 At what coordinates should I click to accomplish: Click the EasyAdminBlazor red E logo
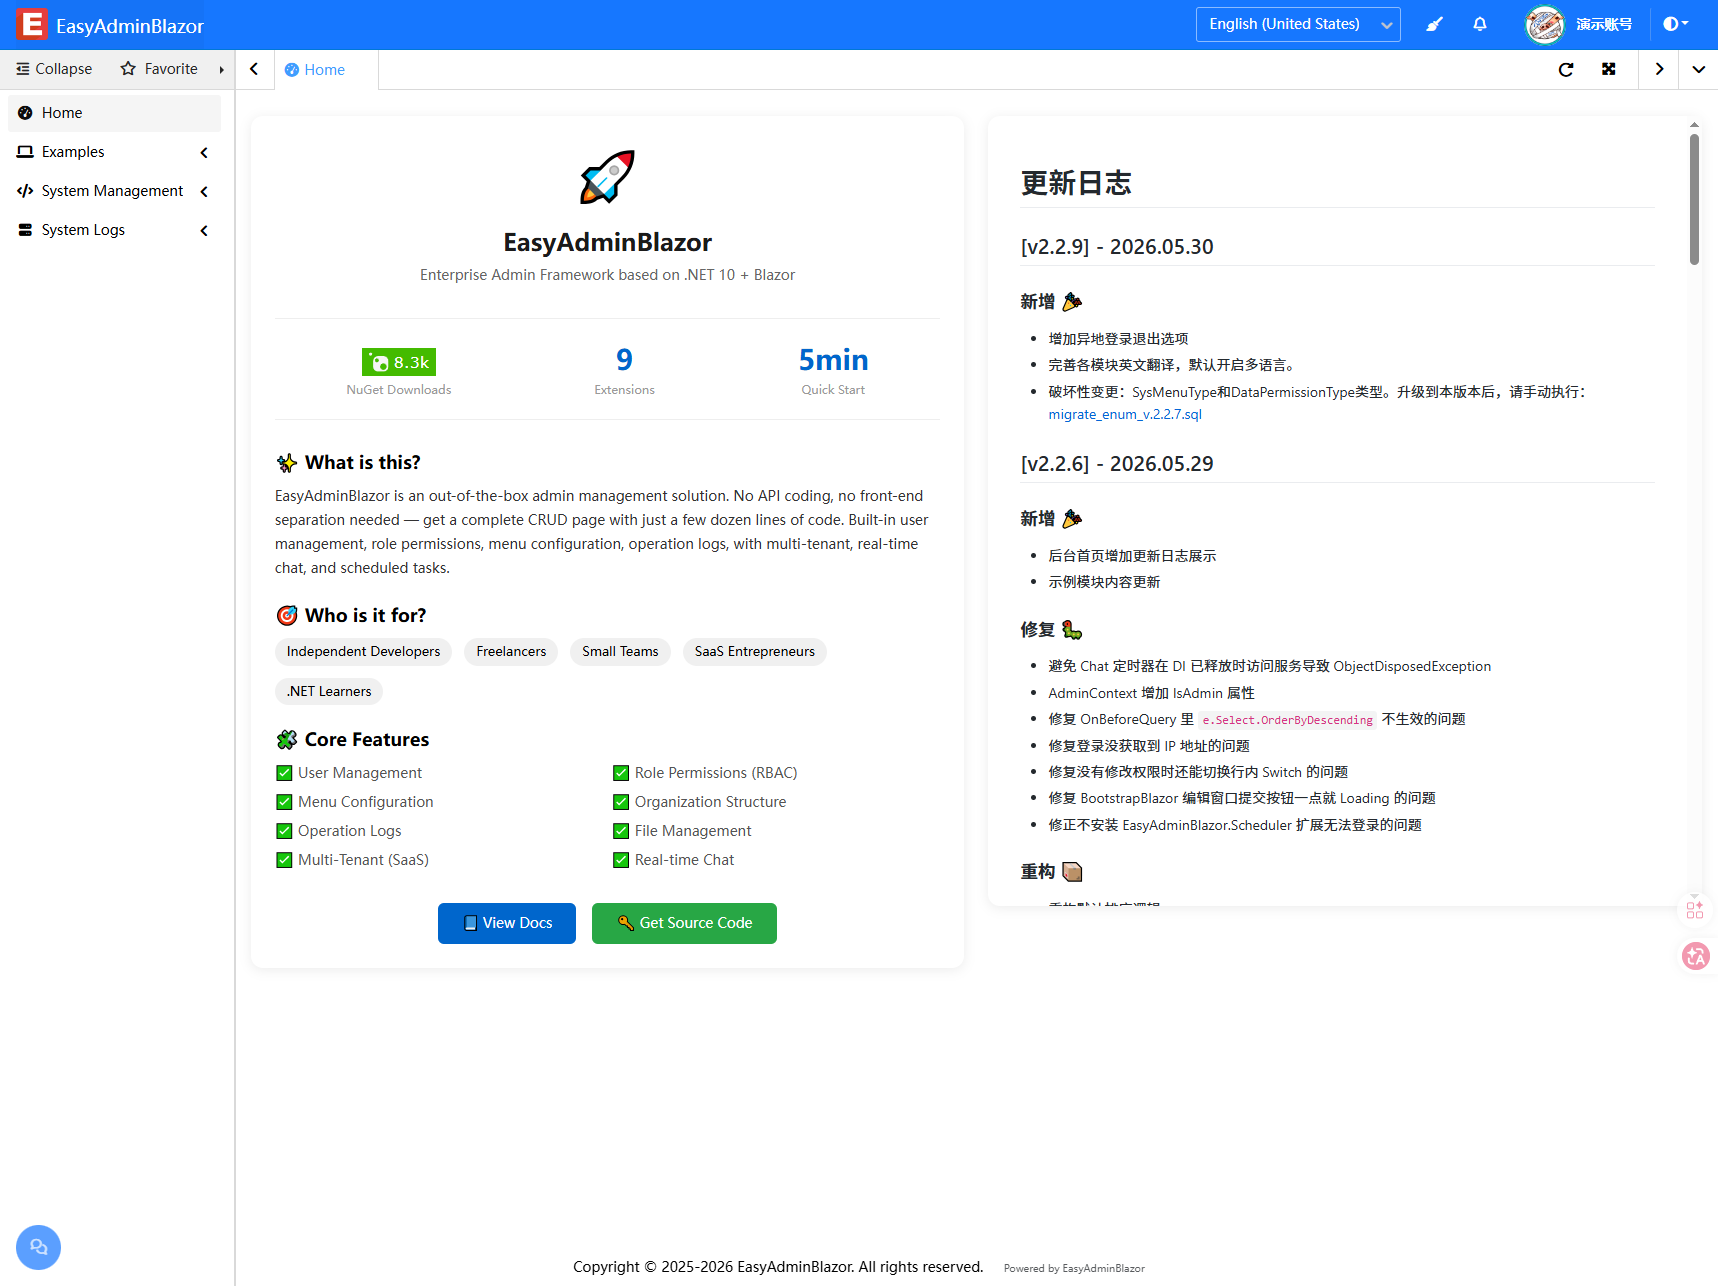32,24
